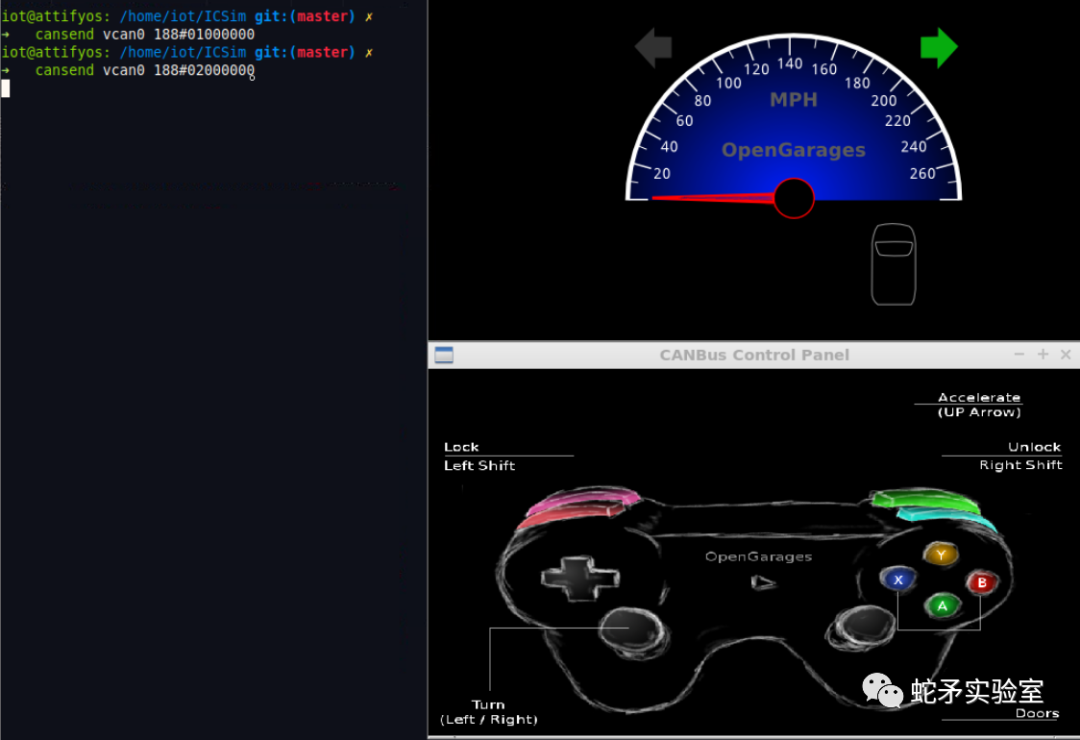Click the 140 mark on speedometer
Image resolution: width=1080 pixels, height=740 pixels.
[x=790, y=64]
